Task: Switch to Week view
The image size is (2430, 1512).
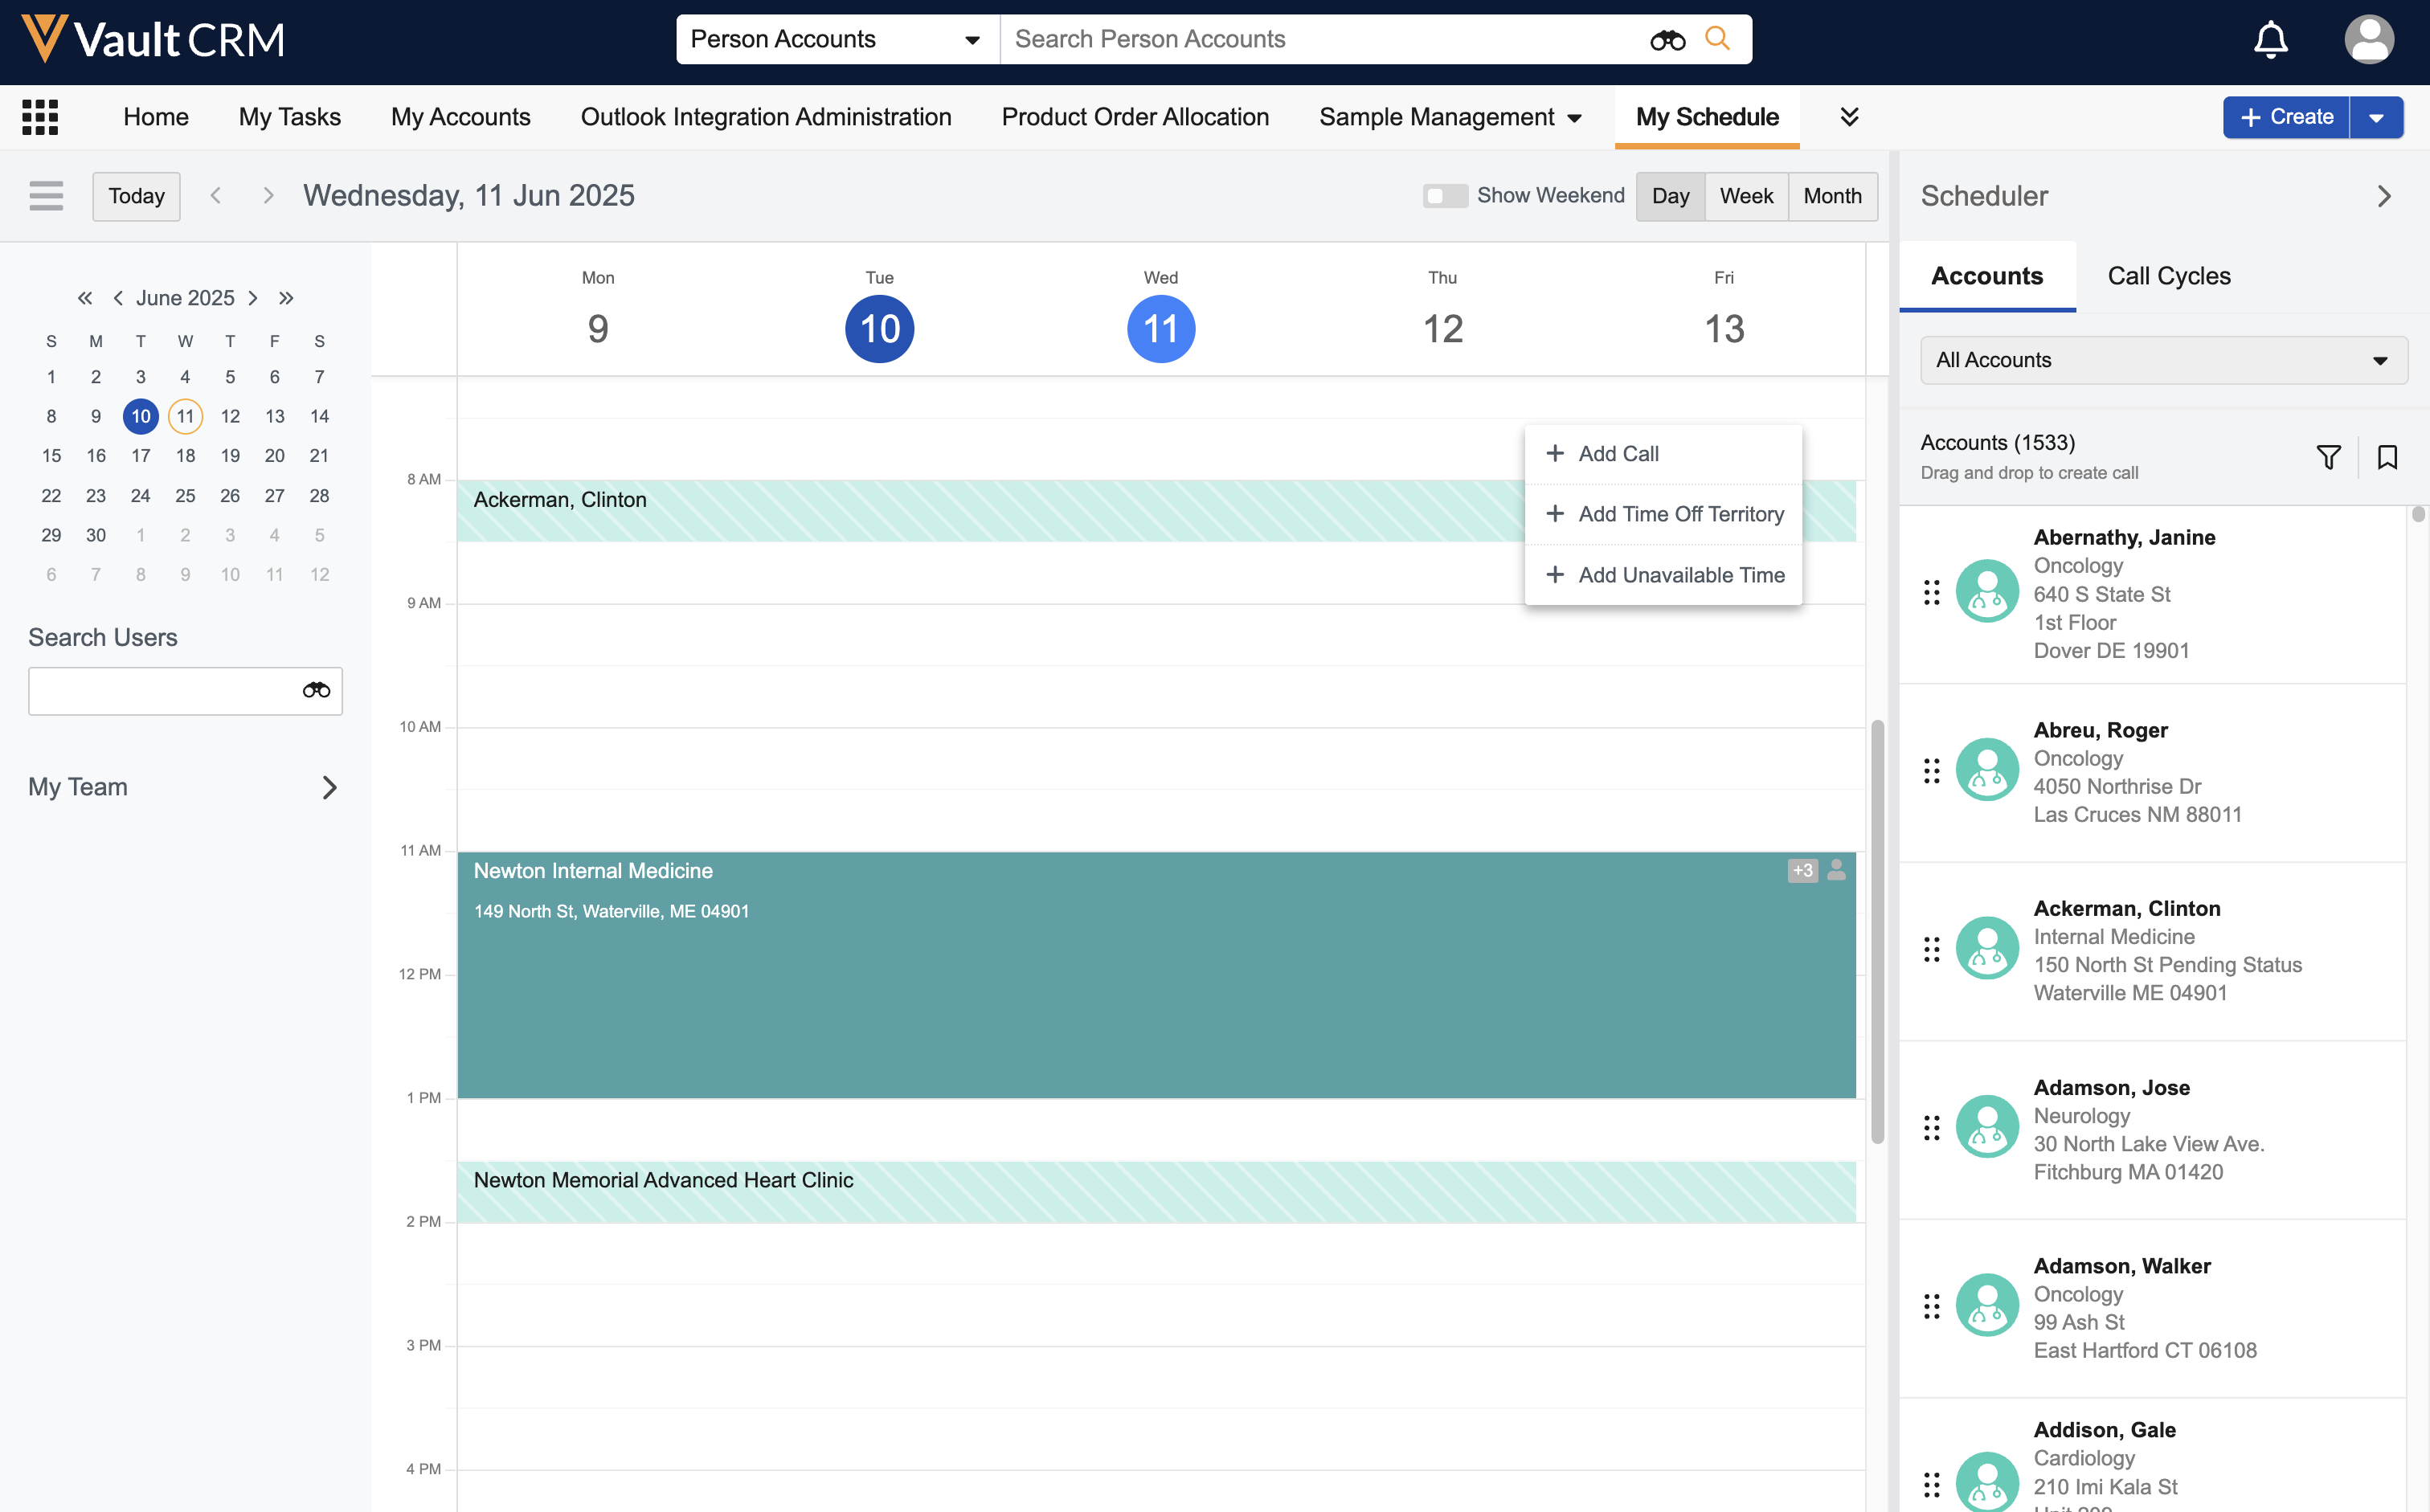Action: click(x=1746, y=195)
